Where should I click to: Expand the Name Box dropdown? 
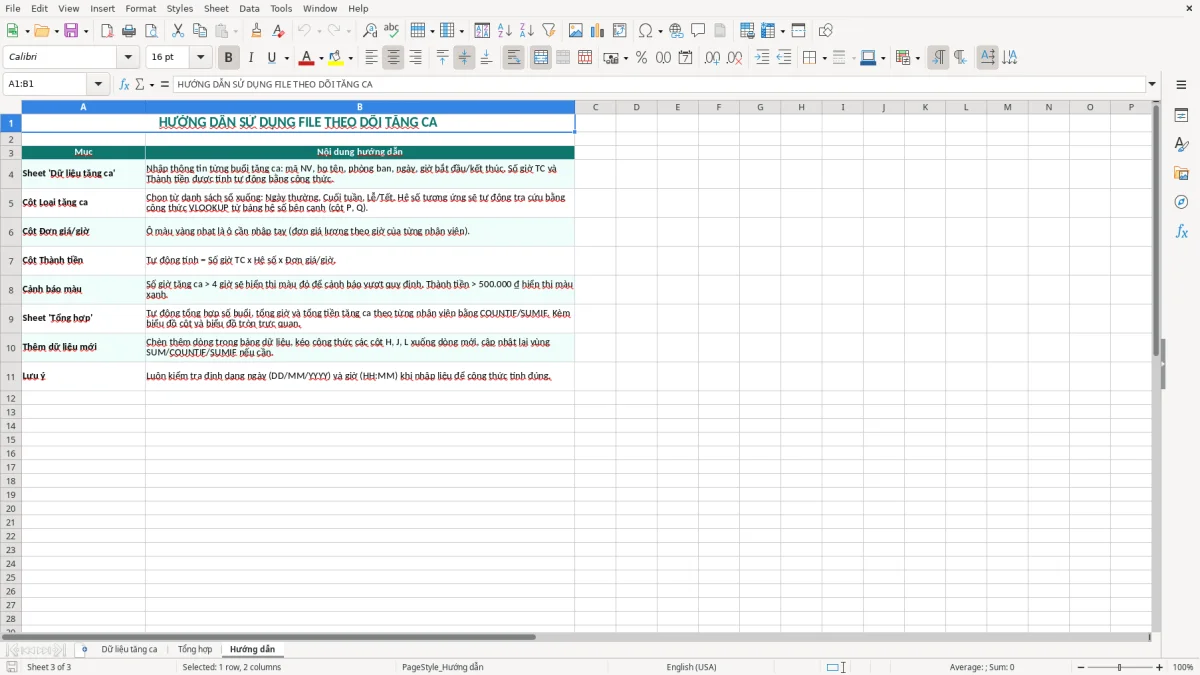[98, 85]
